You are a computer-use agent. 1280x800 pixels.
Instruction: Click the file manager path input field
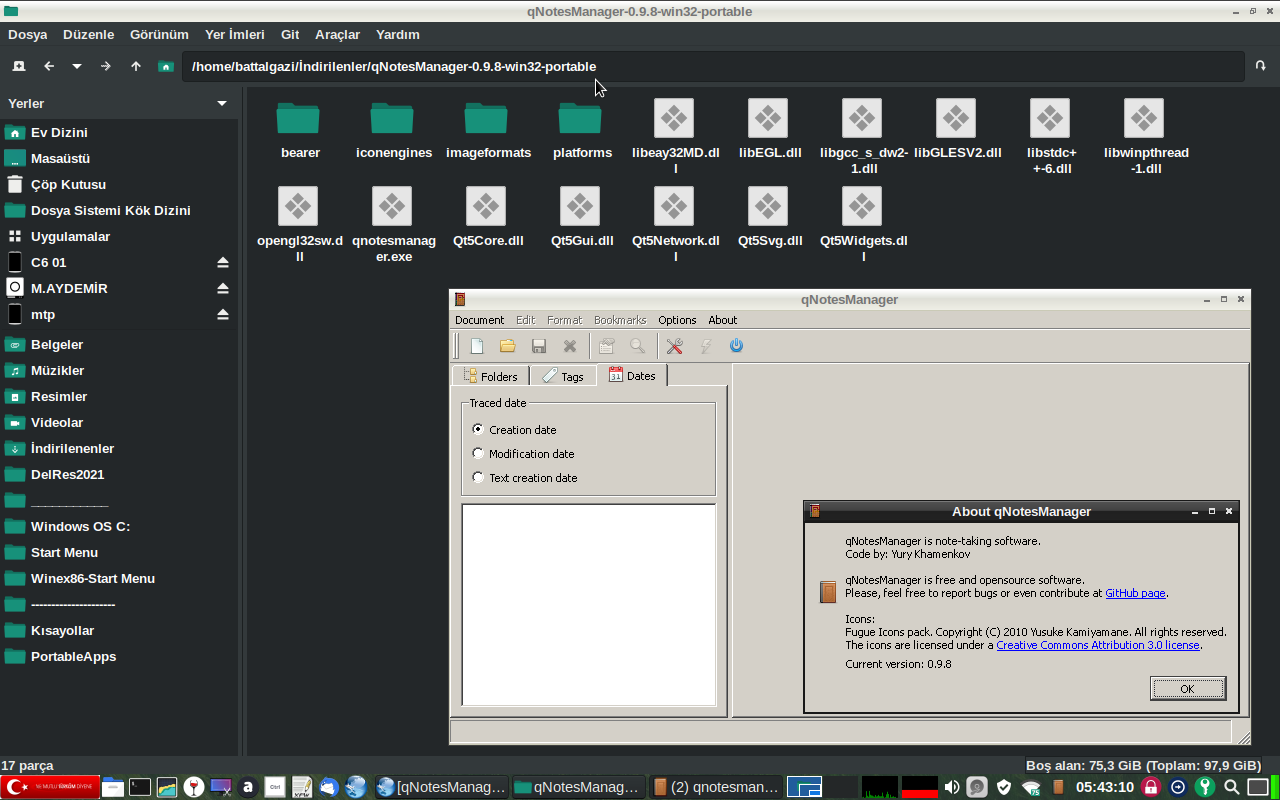tap(713, 66)
